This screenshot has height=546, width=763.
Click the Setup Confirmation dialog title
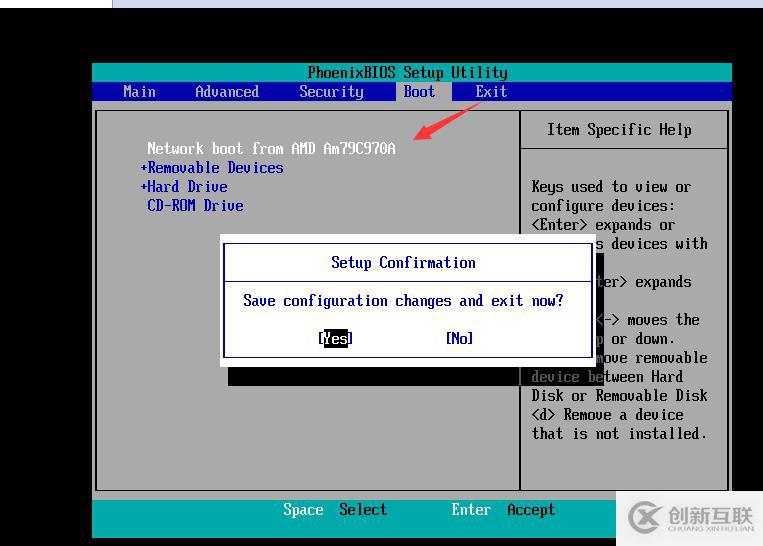click(x=403, y=262)
